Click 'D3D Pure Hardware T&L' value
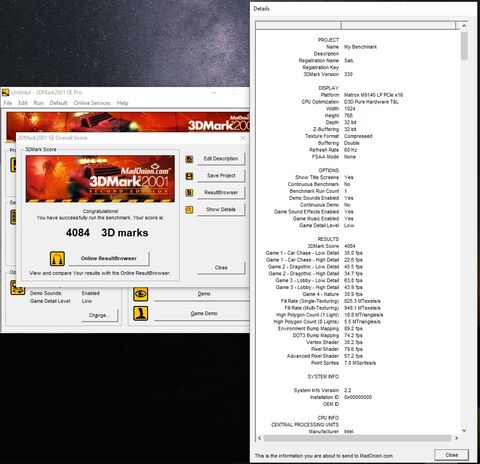Viewport: 480px width, 464px height. click(x=371, y=102)
